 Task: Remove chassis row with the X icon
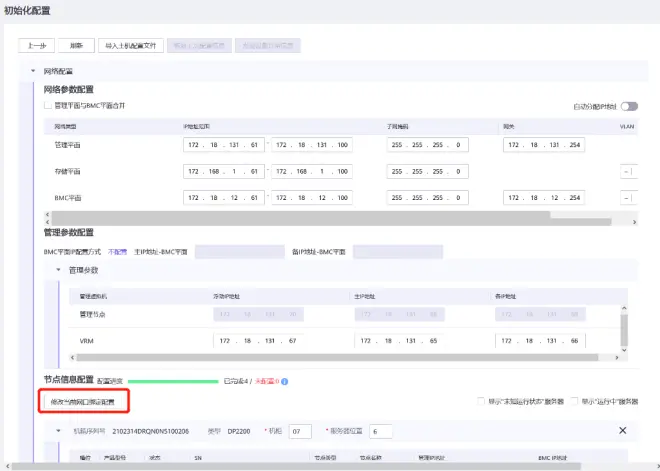tap(623, 431)
